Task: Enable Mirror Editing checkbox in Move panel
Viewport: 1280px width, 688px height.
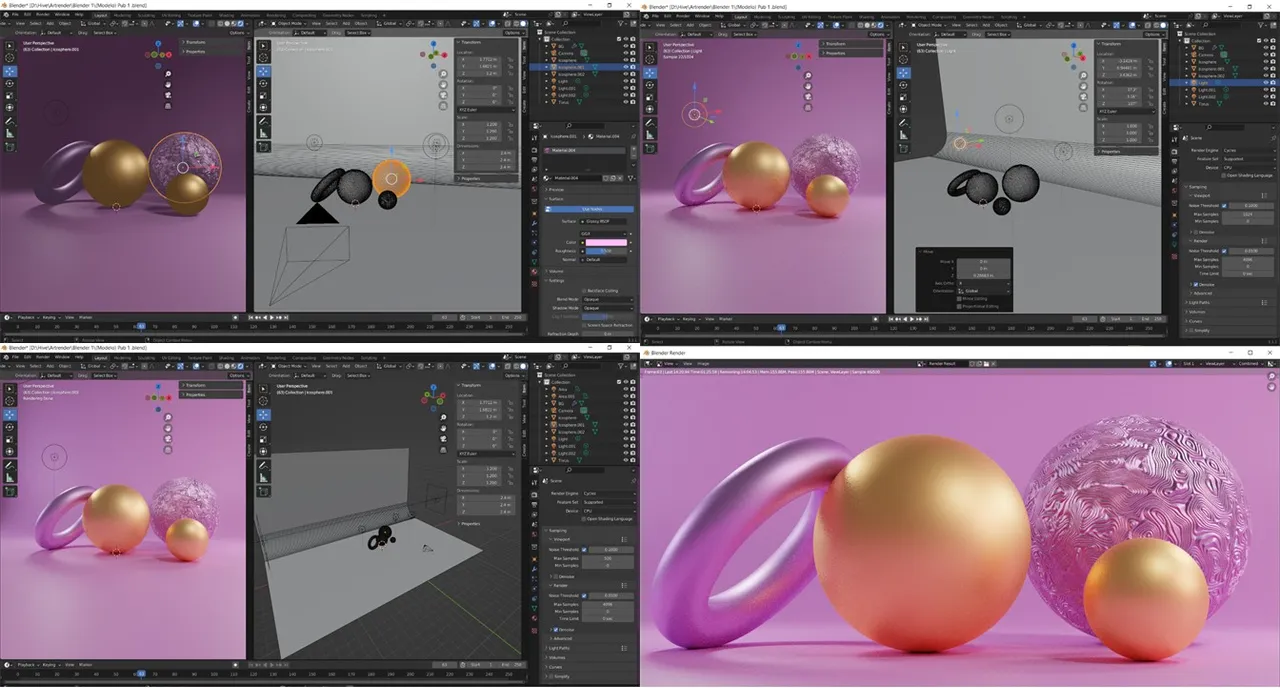Action: tap(959, 298)
